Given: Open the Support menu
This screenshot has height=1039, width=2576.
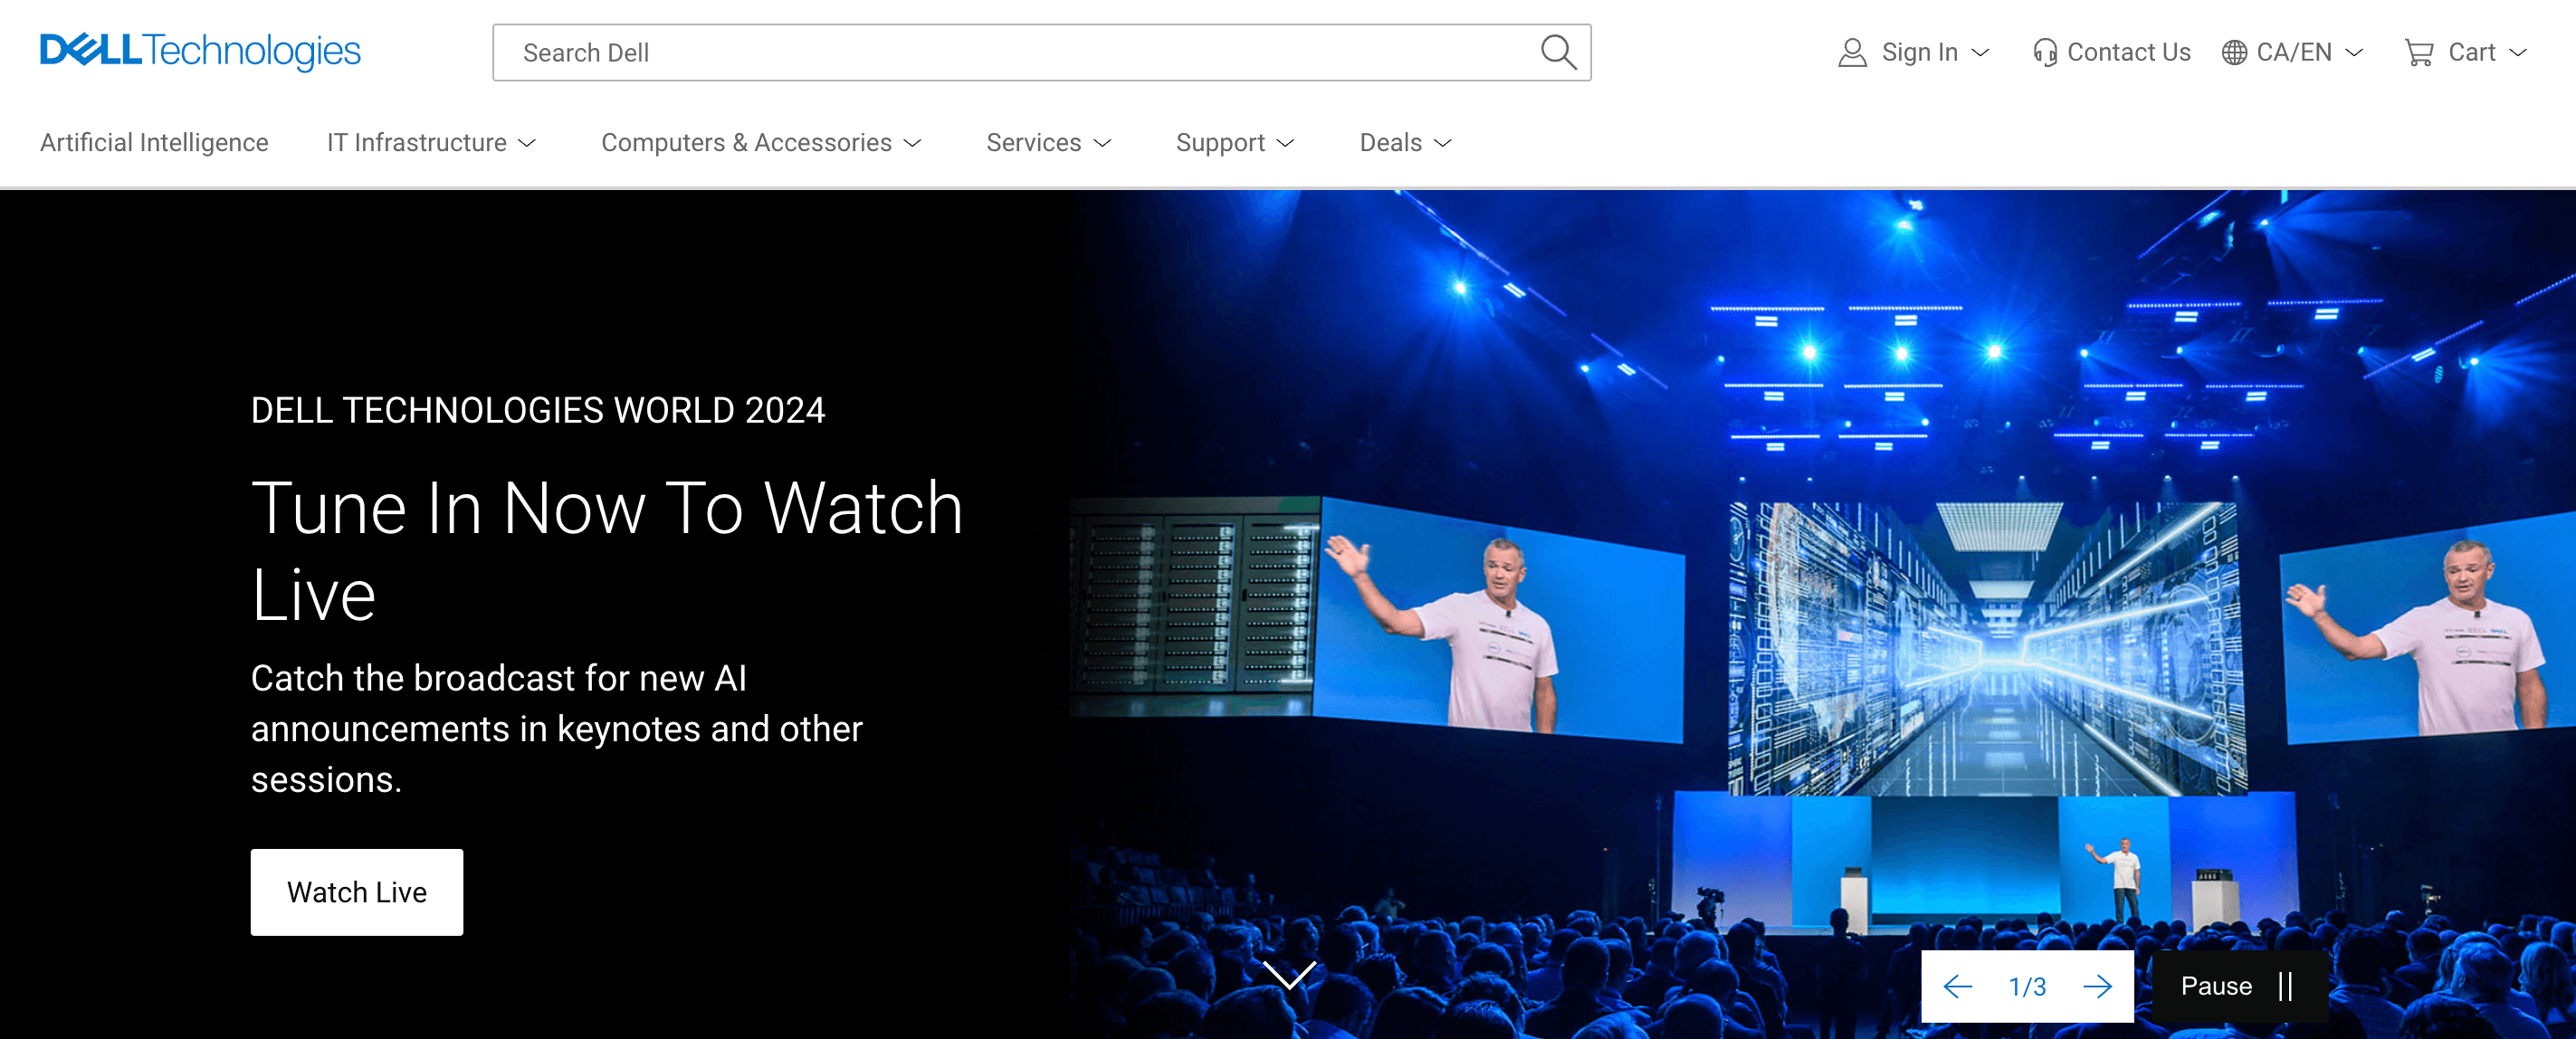Looking at the screenshot, I should tap(1234, 143).
